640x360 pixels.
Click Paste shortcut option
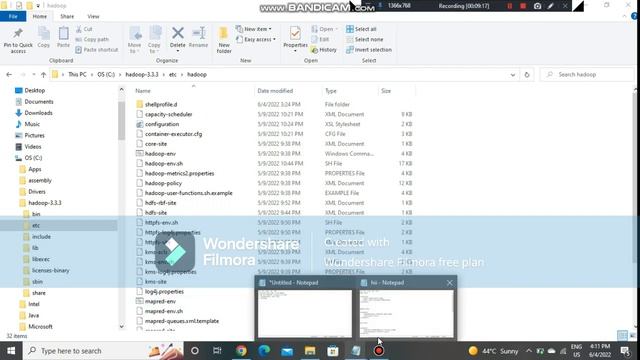[97, 49]
